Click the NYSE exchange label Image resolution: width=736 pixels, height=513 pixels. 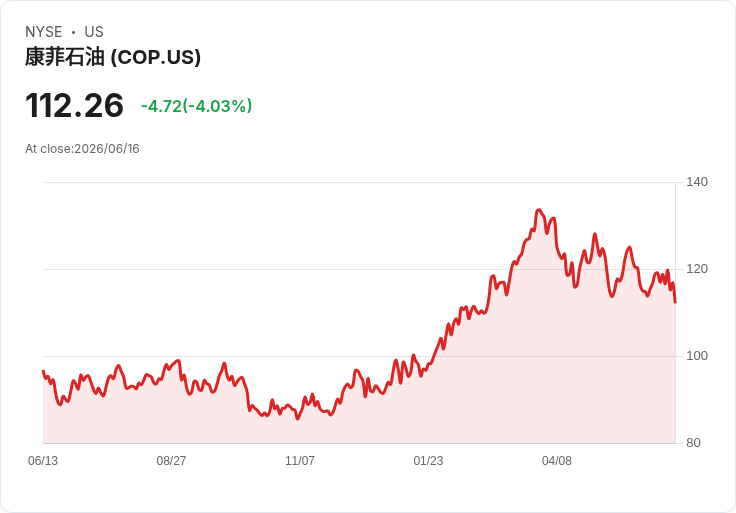tap(44, 32)
